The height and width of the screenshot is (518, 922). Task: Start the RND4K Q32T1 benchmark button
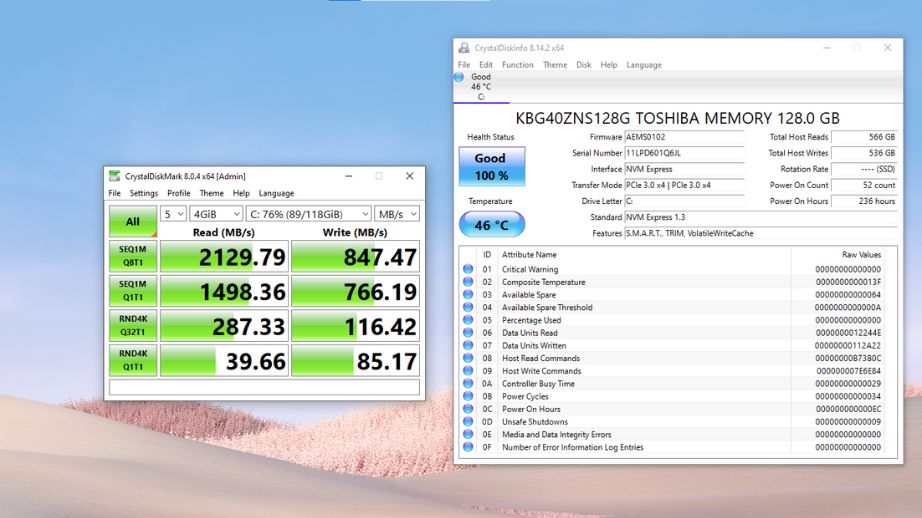click(x=133, y=327)
